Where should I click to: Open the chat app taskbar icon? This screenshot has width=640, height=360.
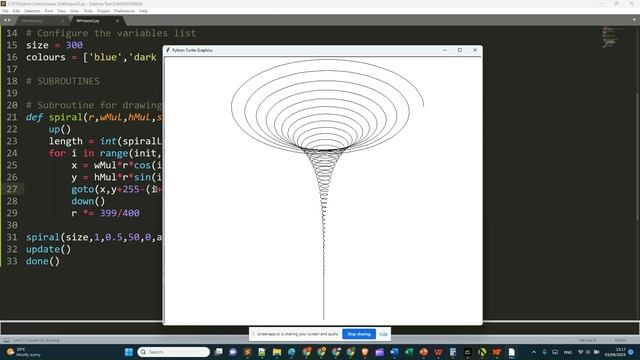click(233, 352)
